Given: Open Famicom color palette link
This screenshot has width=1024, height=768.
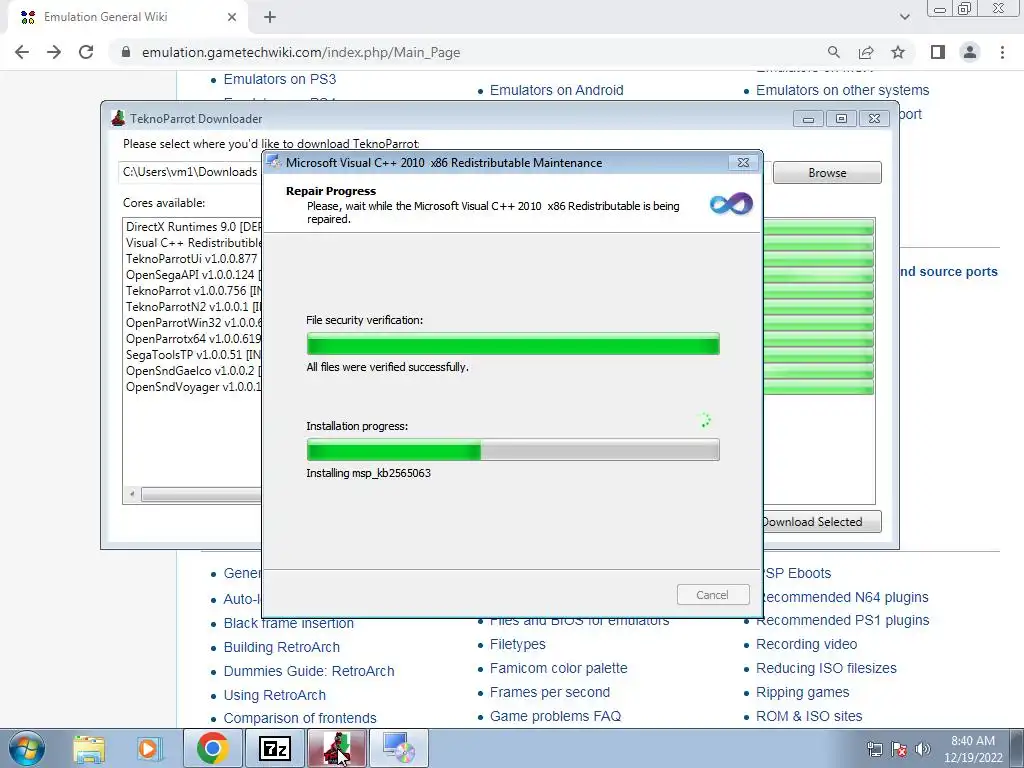Looking at the screenshot, I should 558,668.
